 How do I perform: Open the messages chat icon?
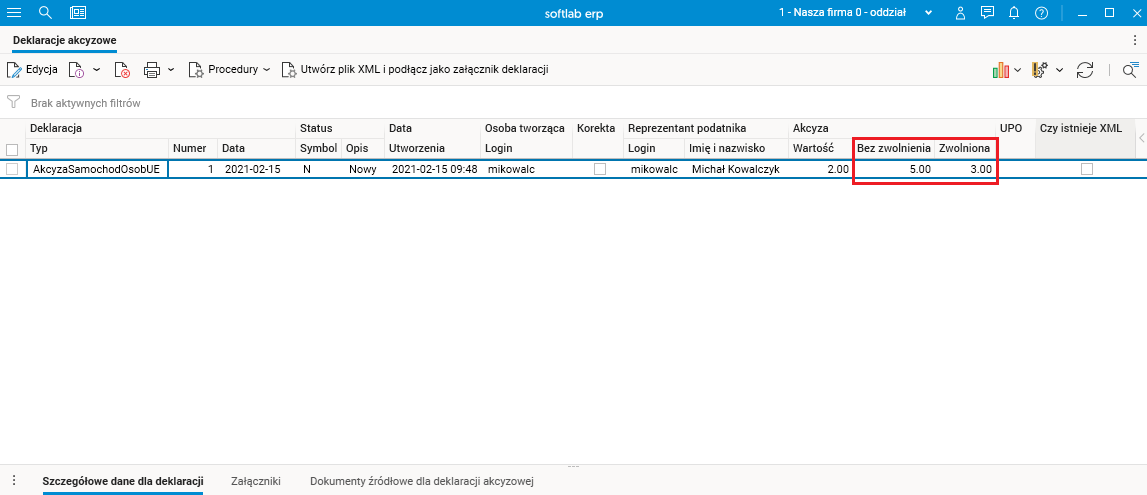click(x=988, y=13)
